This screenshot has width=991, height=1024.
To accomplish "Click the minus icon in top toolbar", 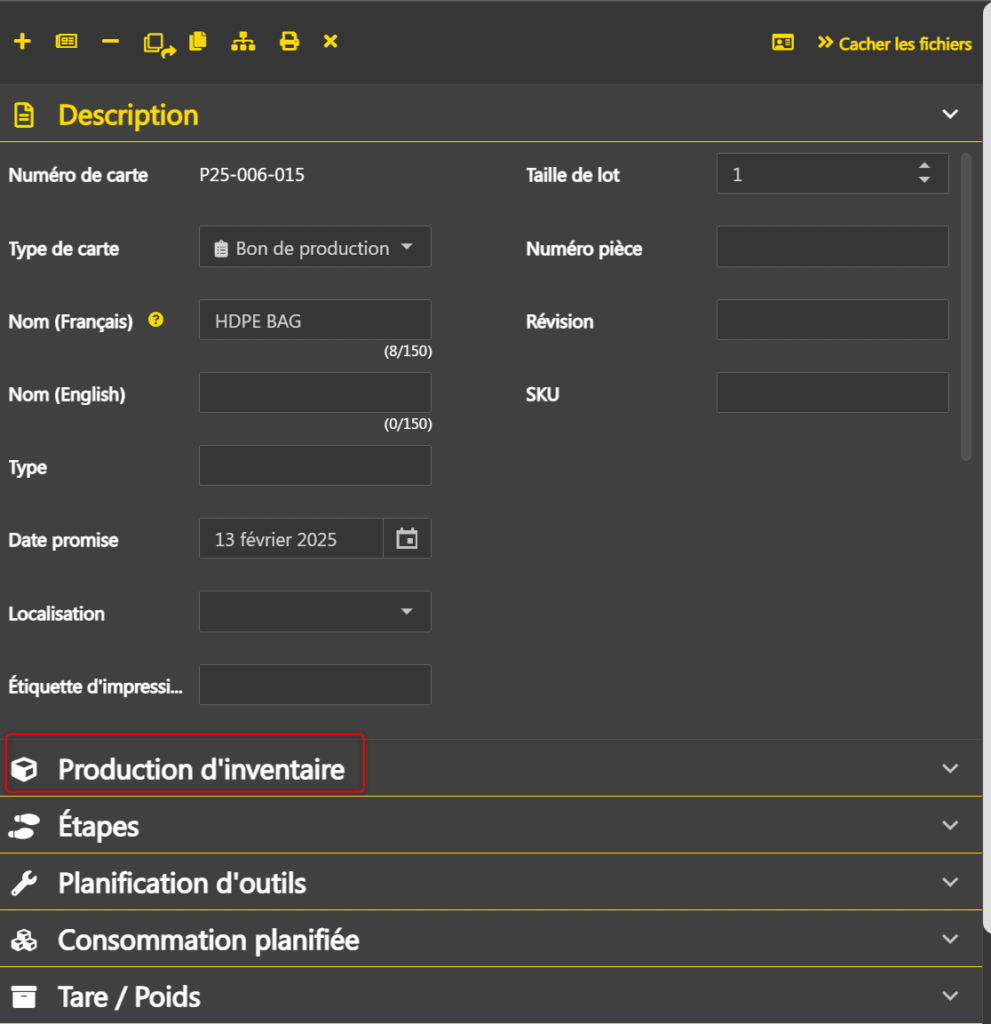I will point(111,42).
